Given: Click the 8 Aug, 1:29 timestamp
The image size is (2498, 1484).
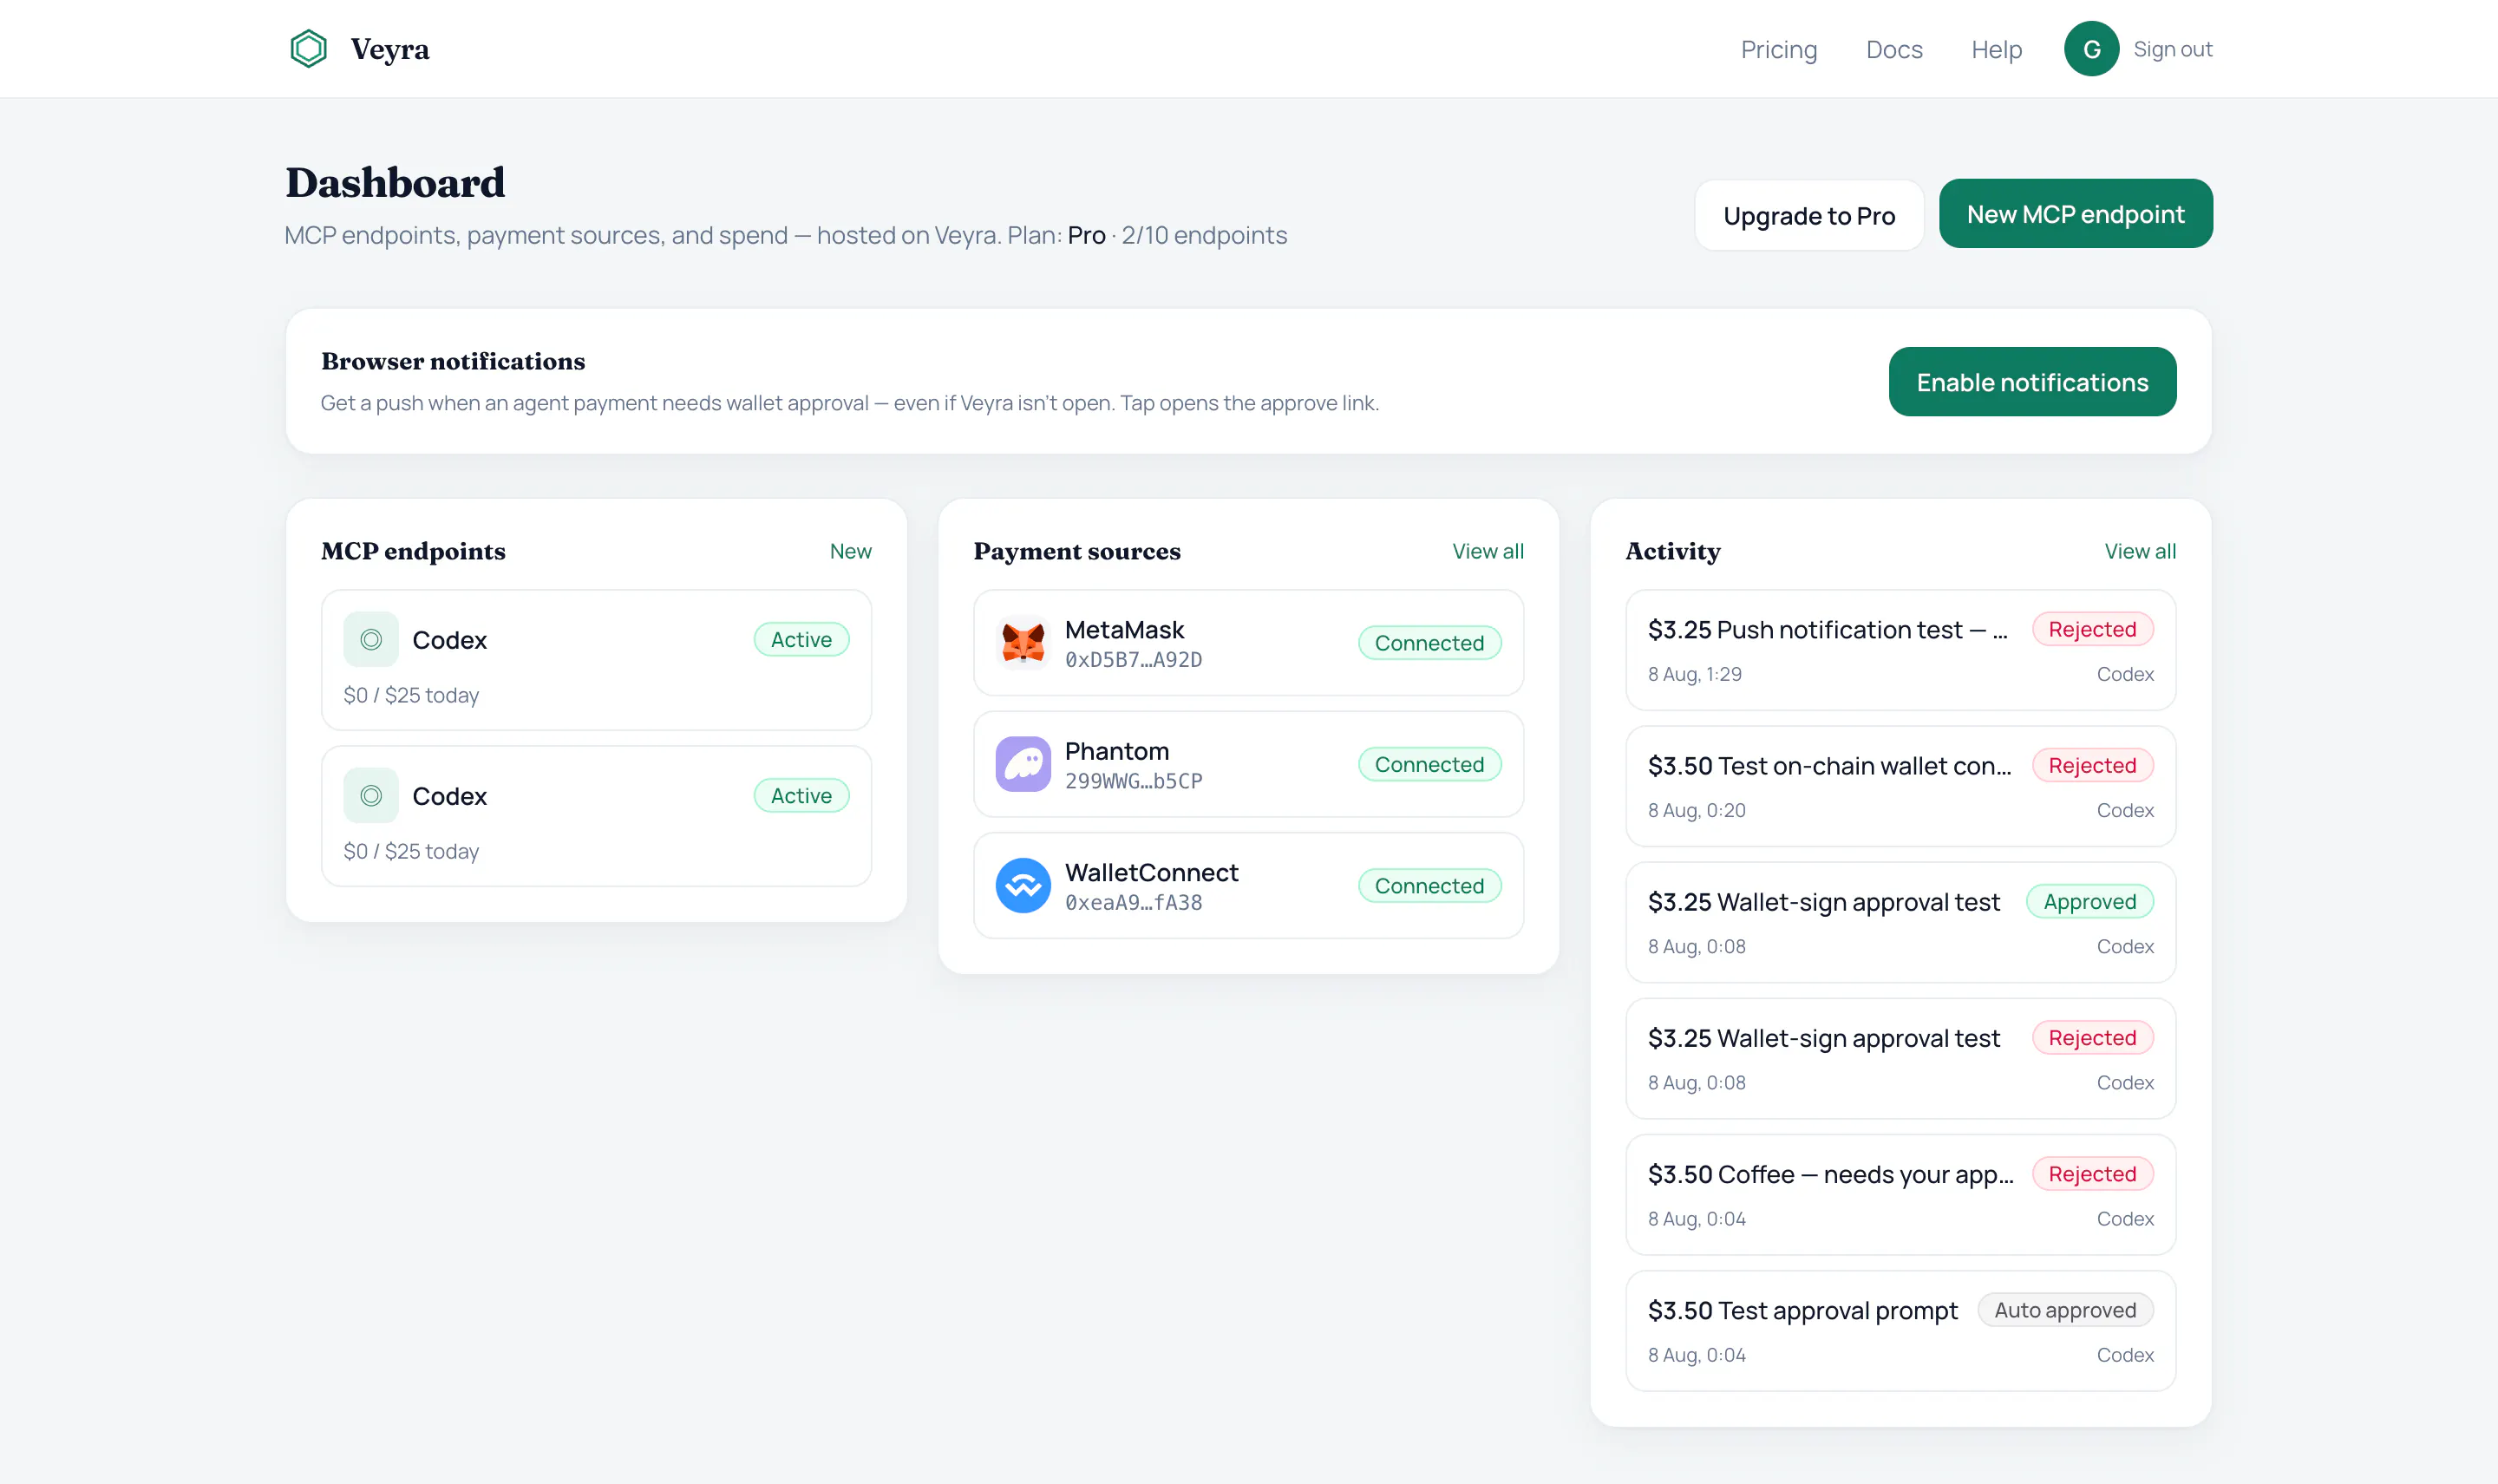Looking at the screenshot, I should pos(1694,674).
